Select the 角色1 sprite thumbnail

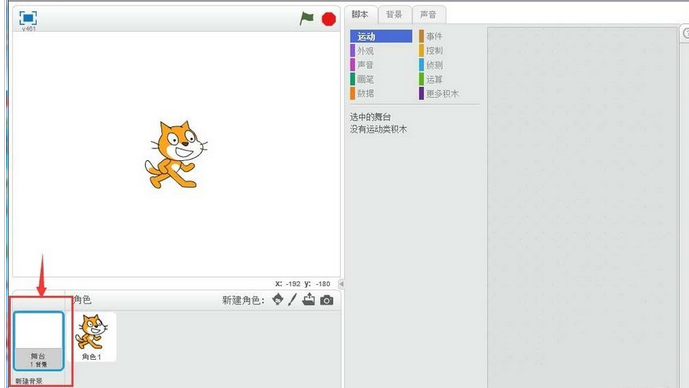[92, 337]
